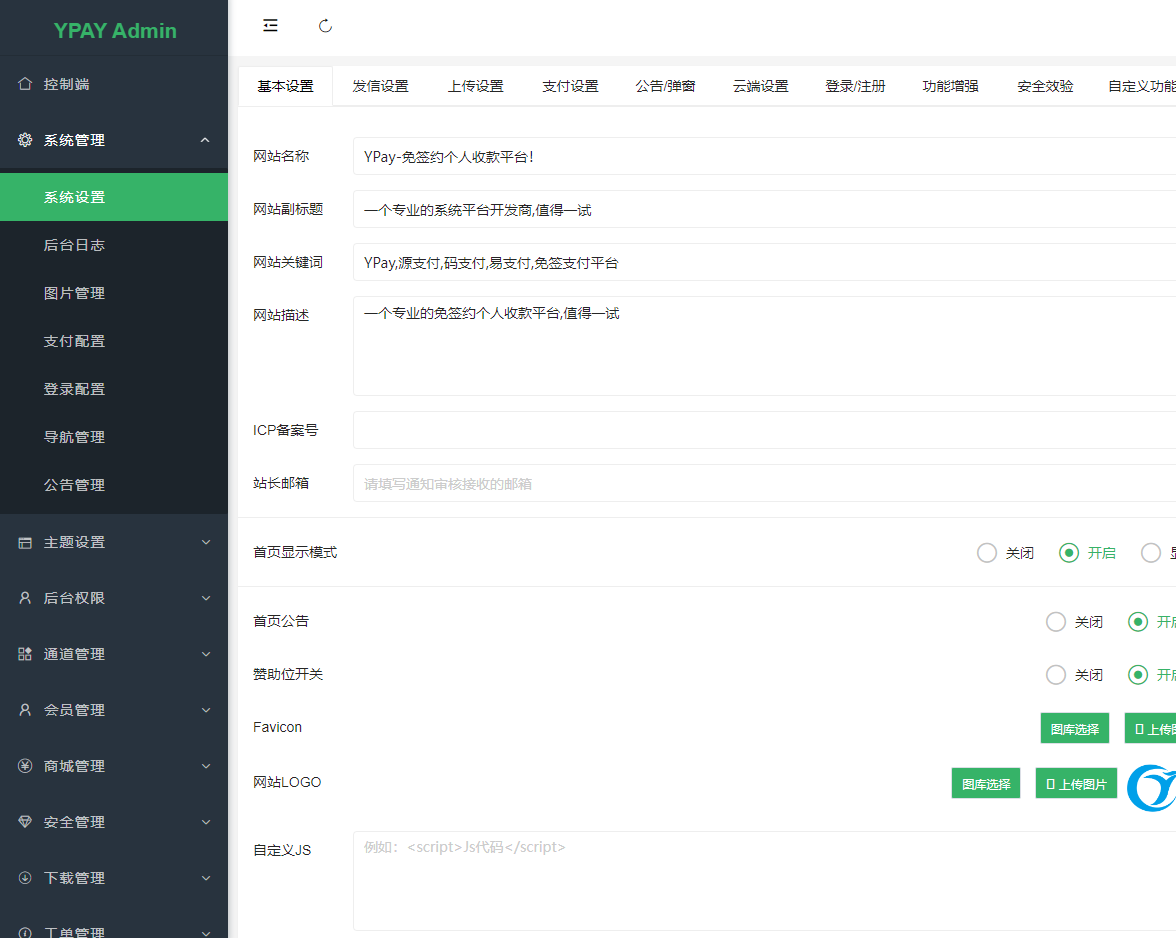Click the YPAY Admin logo

click(115, 31)
